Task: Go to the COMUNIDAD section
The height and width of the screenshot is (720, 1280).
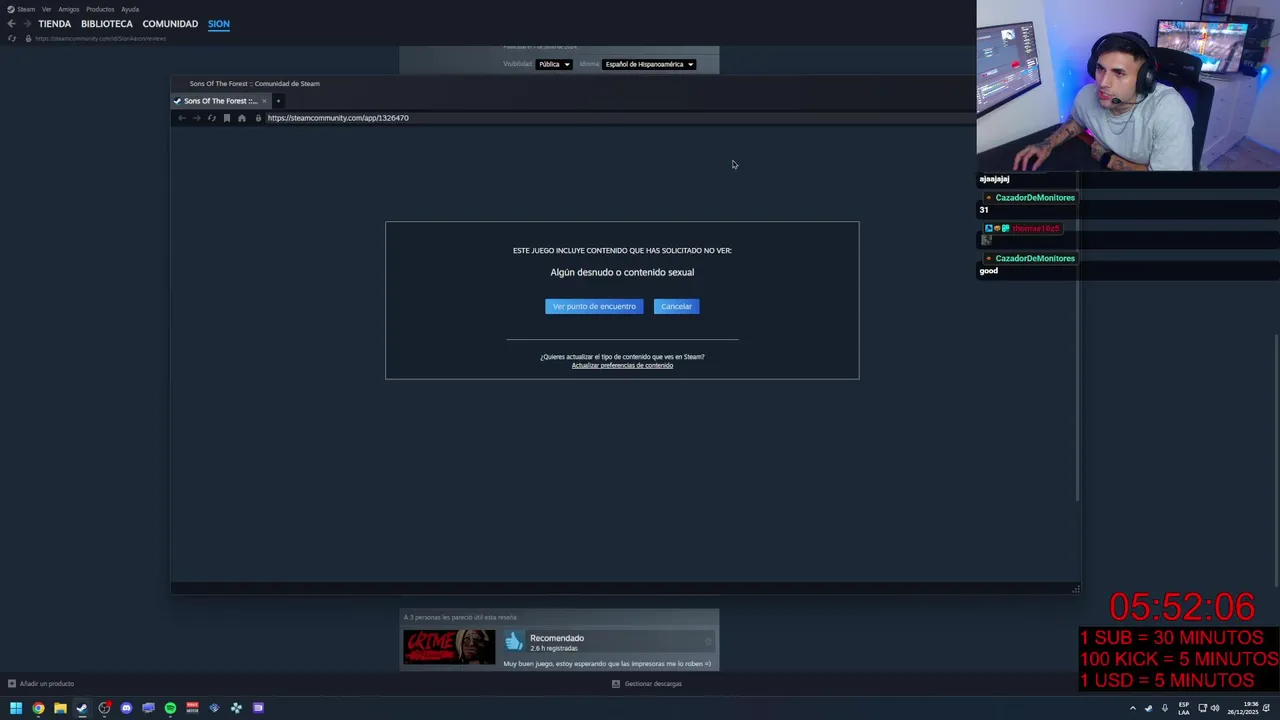Action: tap(170, 24)
